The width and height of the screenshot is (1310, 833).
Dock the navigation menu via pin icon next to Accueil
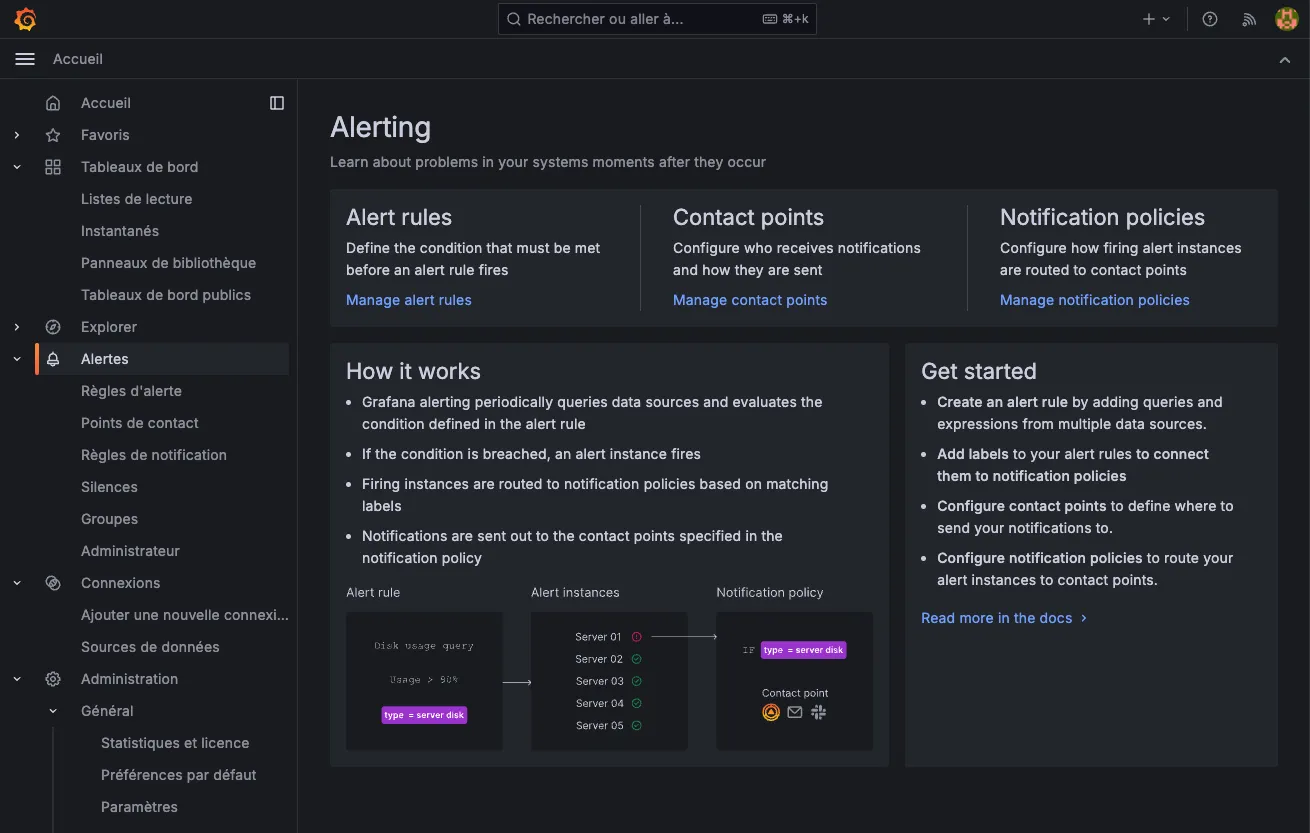pyautogui.click(x=276, y=102)
